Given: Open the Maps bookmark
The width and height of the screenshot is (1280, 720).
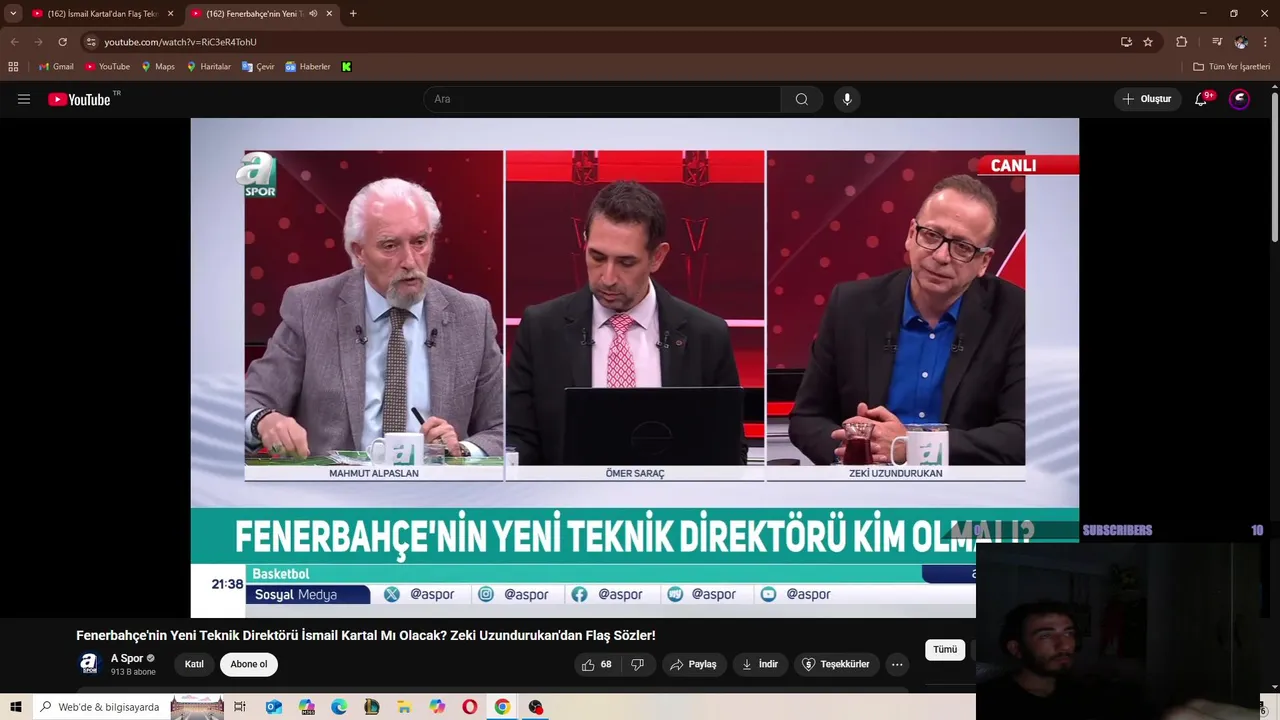Looking at the screenshot, I should coord(158,67).
